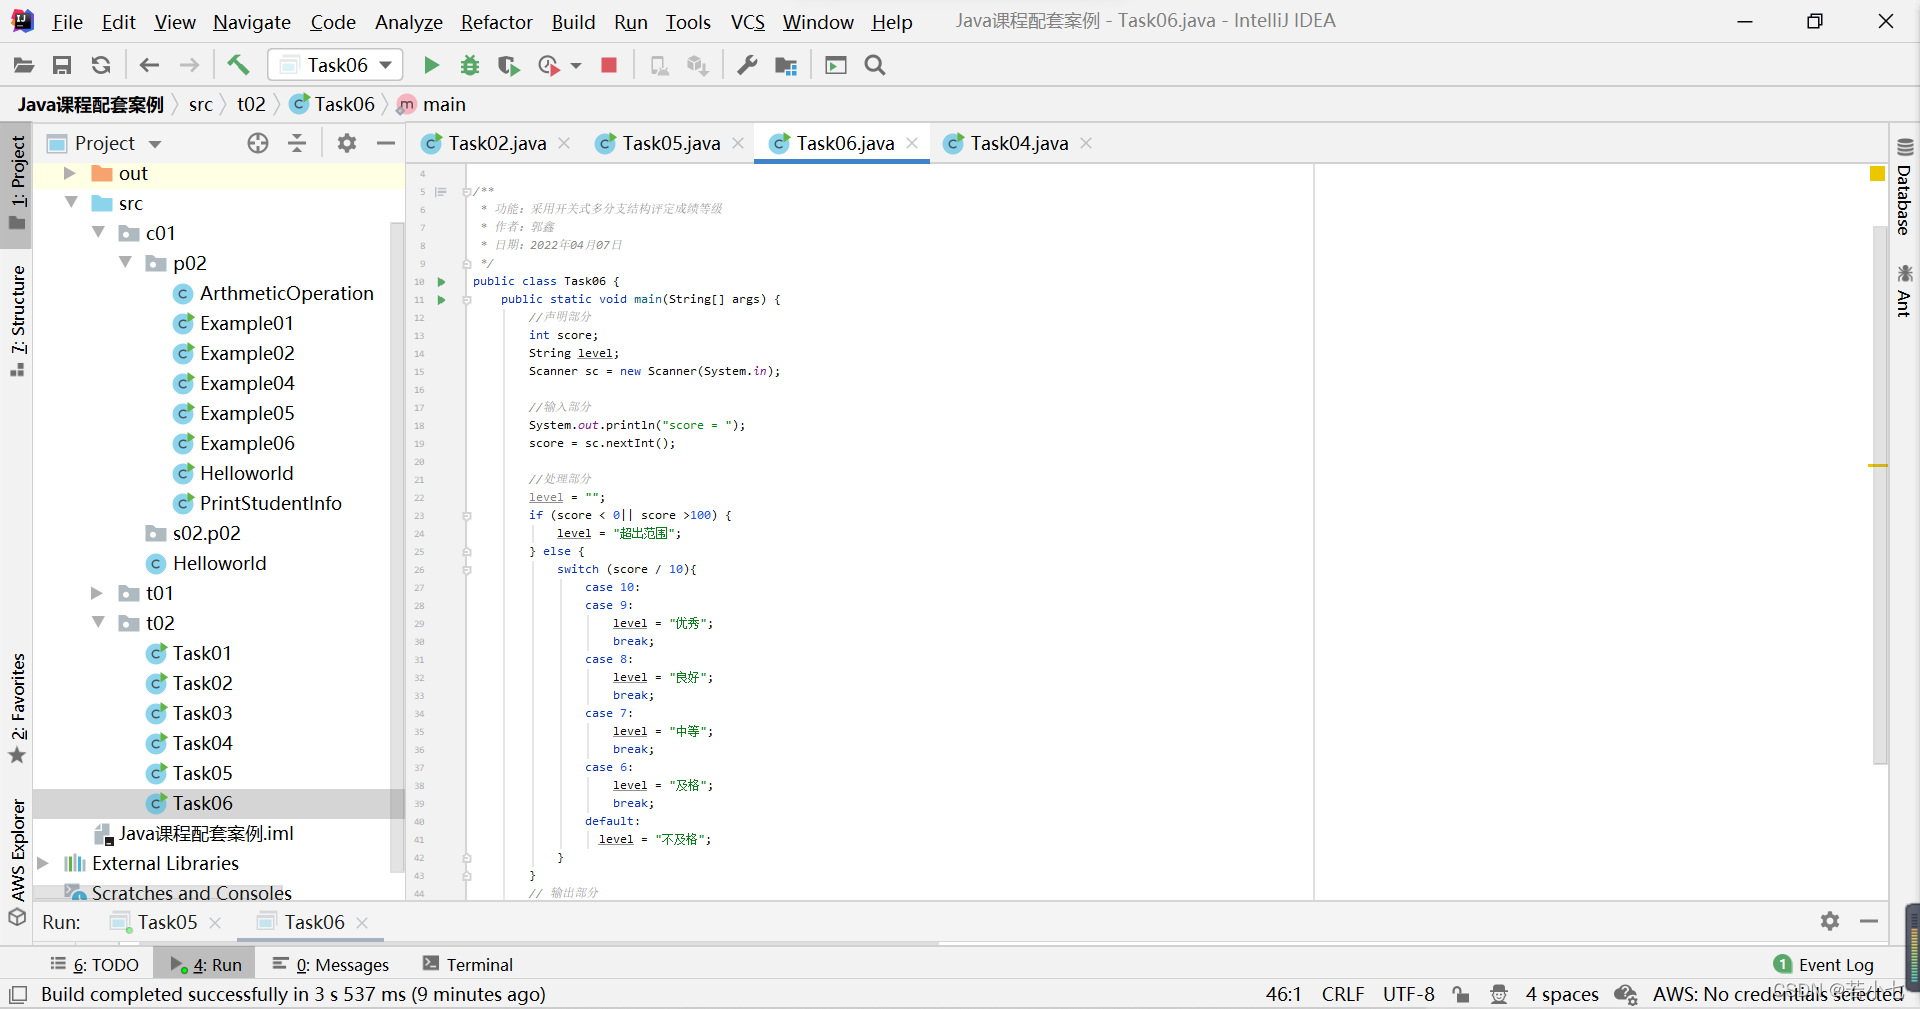Select Task03 in the project tree
Screen dimensions: 1920x1009
click(202, 713)
